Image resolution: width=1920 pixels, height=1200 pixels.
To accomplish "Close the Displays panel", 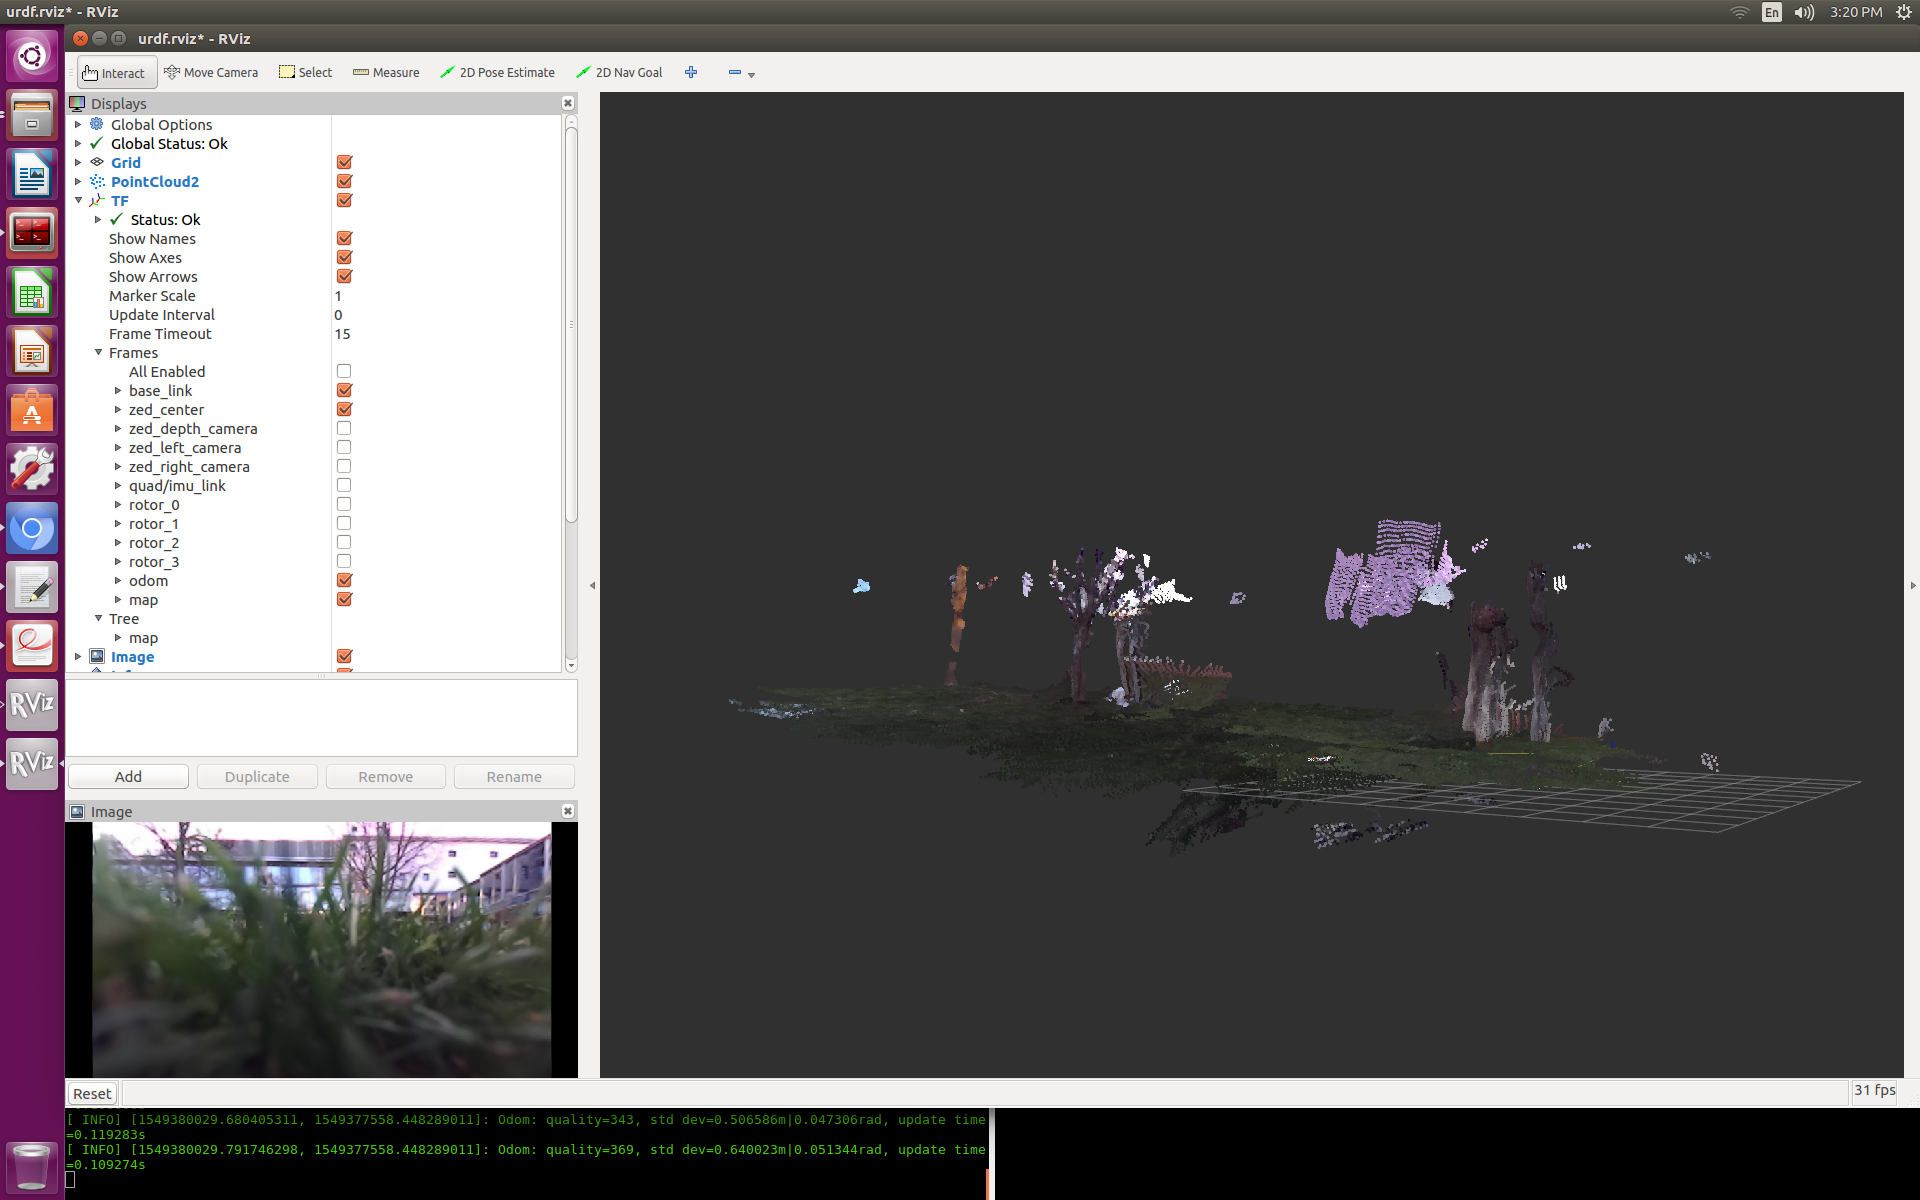I will click(567, 103).
